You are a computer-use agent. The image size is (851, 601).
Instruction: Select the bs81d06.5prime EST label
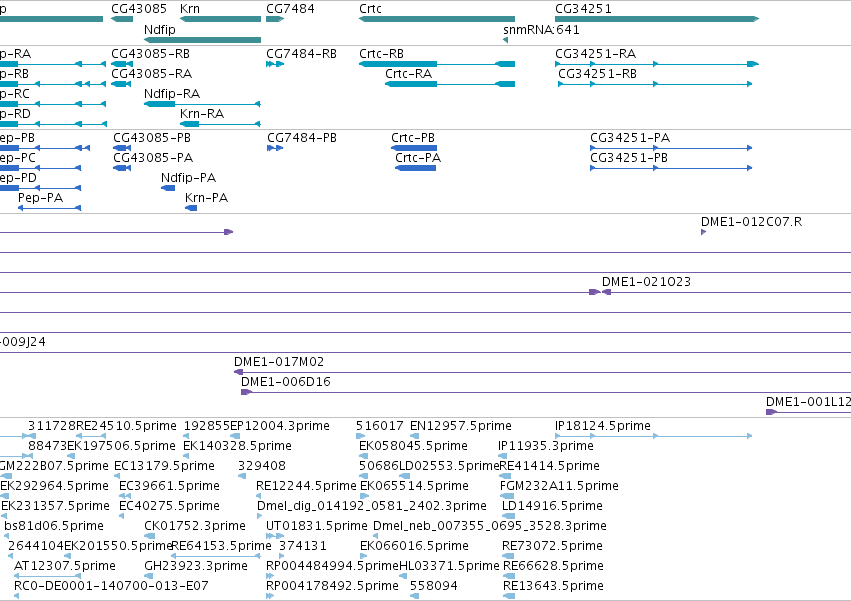(x=54, y=527)
